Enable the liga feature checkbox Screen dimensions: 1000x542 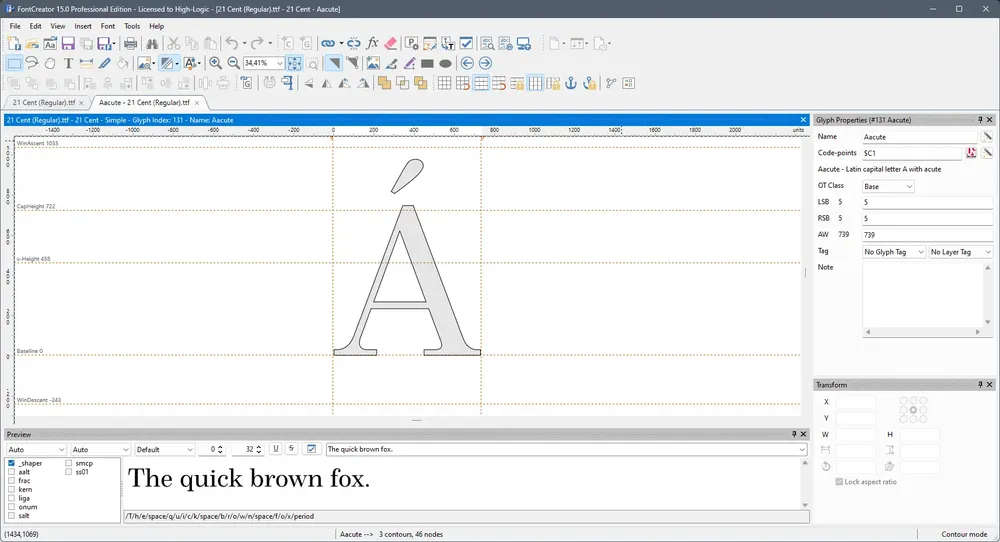(11, 498)
